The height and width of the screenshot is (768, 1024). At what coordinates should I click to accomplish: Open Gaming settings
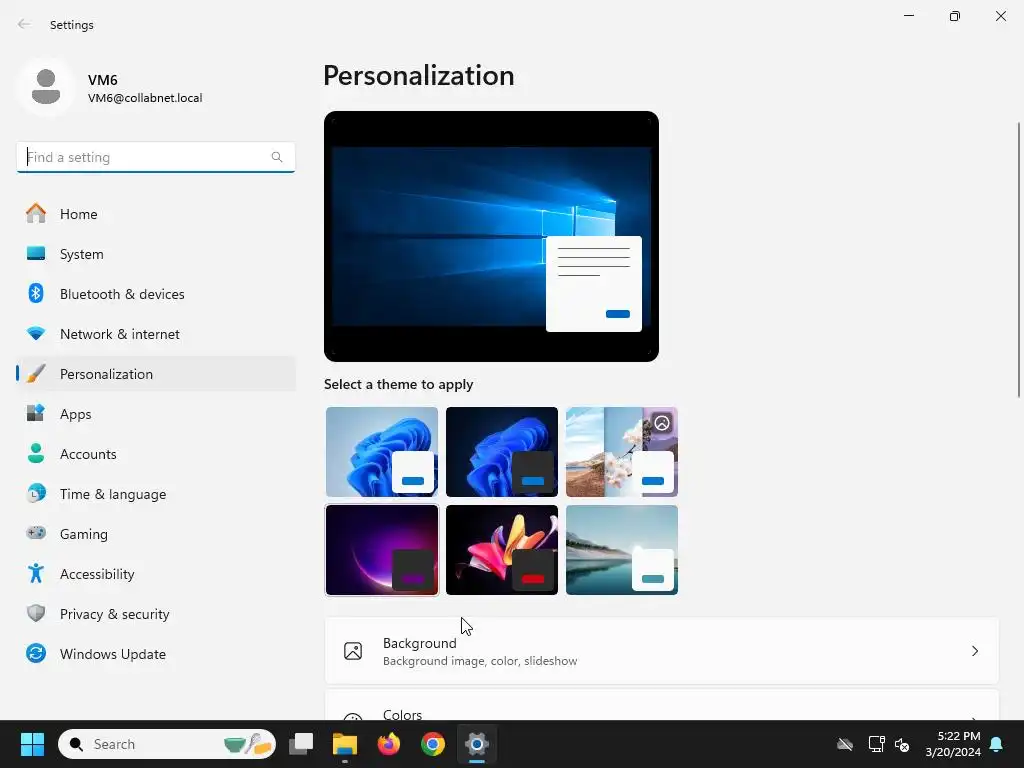pos(156,534)
